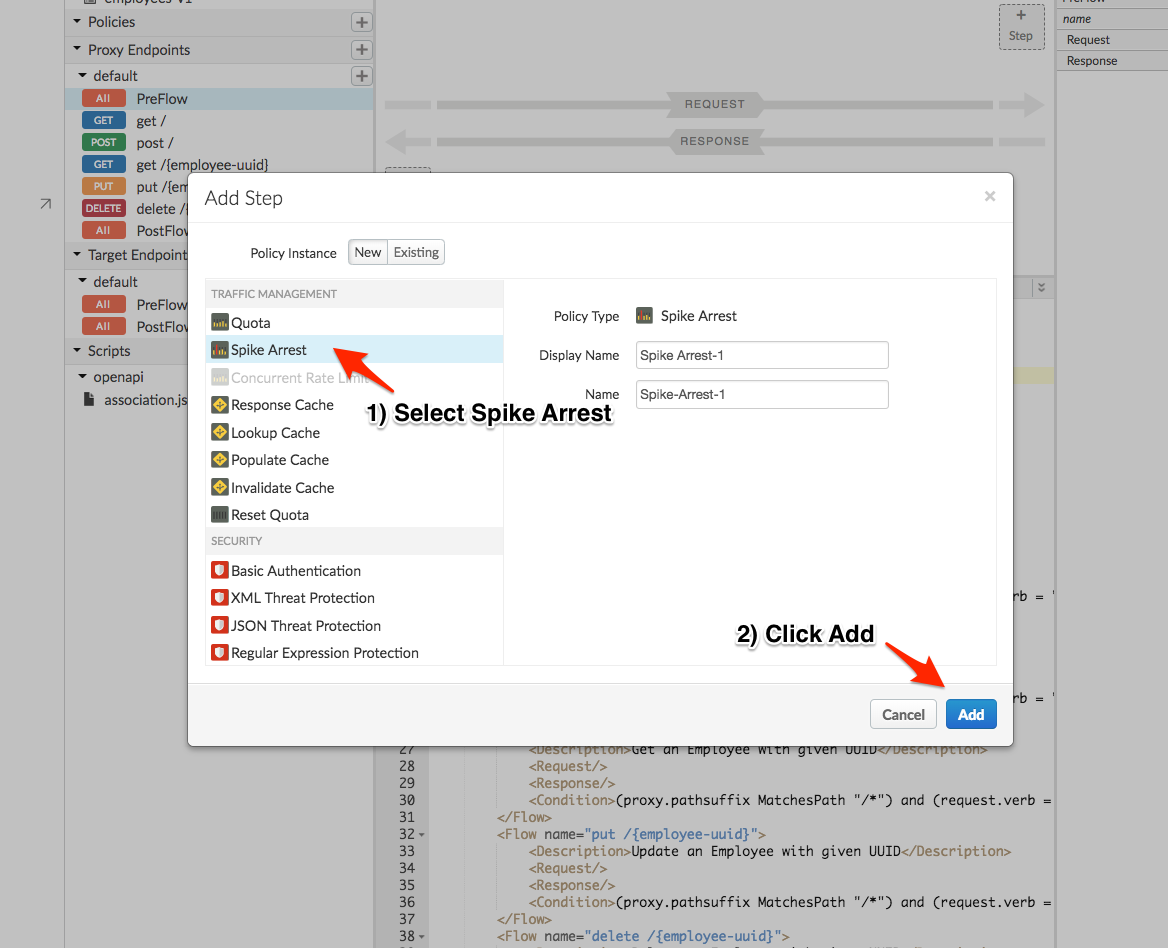Click the Basic Authentication shield icon
The image size is (1168, 948).
219,570
